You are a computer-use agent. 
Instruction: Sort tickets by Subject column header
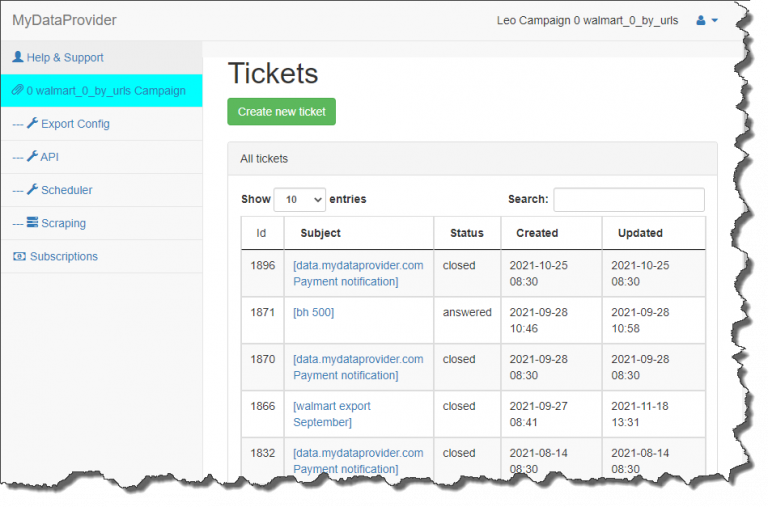320,233
